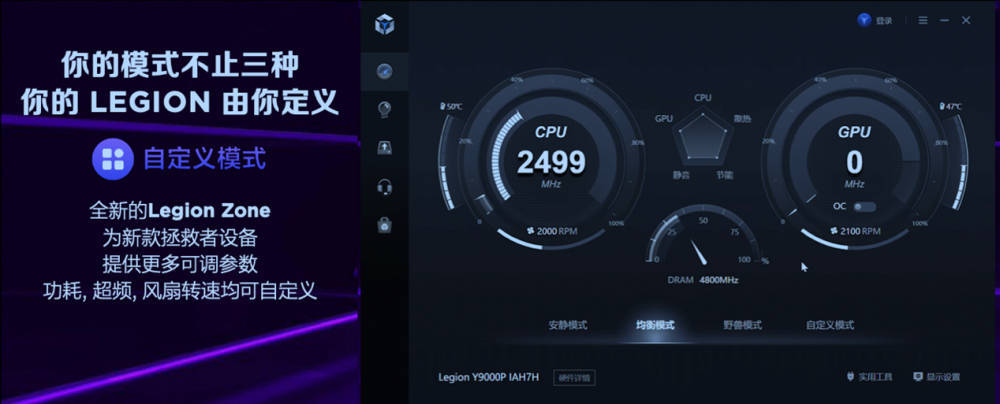Open the hamburger menu in title bar

pyautogui.click(x=923, y=20)
